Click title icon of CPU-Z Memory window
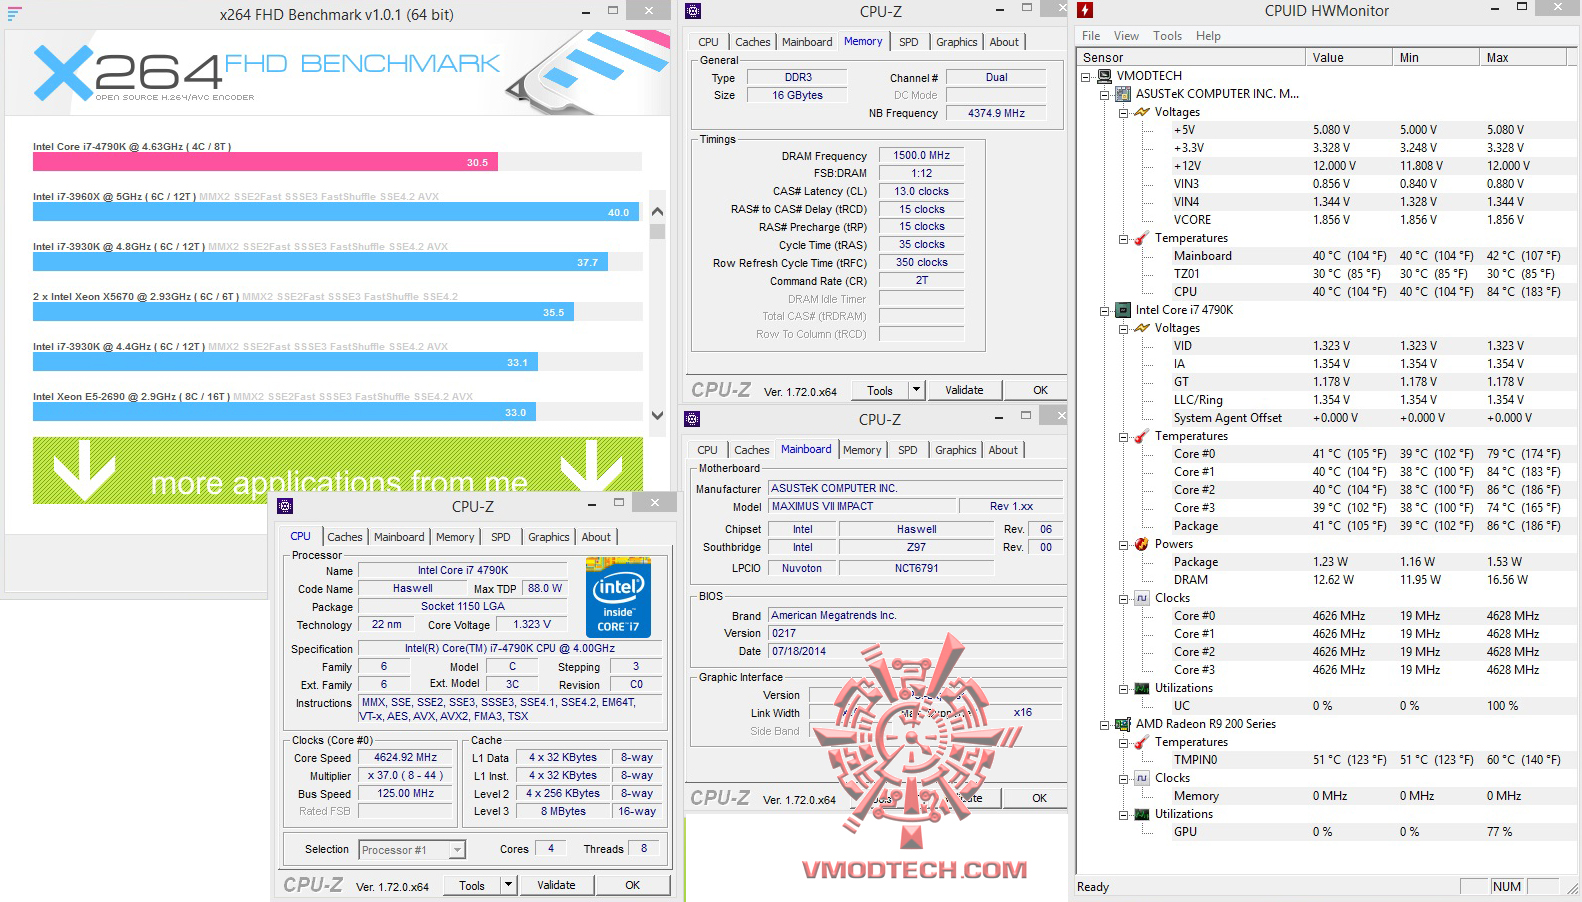The image size is (1582, 902). [693, 11]
